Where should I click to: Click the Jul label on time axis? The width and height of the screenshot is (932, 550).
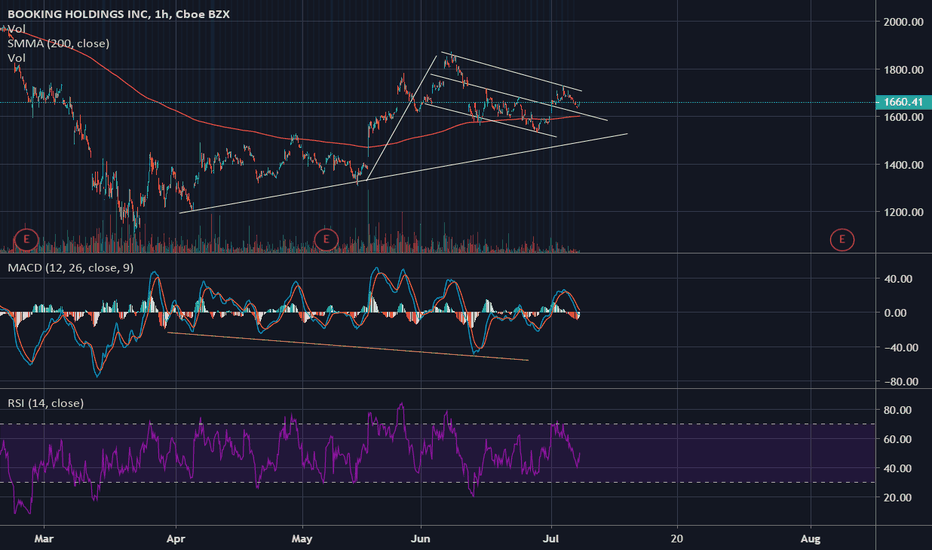pos(552,539)
